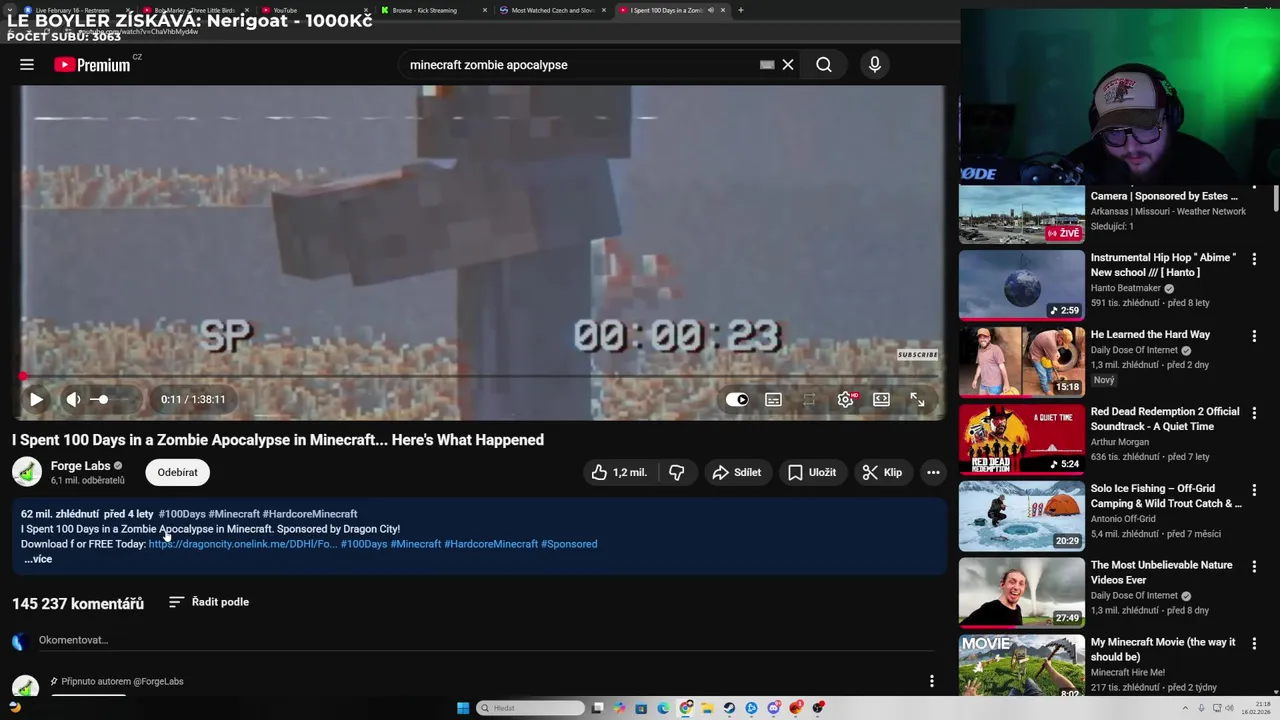Share the video via Sdílet
1280x720 pixels.
click(x=736, y=472)
